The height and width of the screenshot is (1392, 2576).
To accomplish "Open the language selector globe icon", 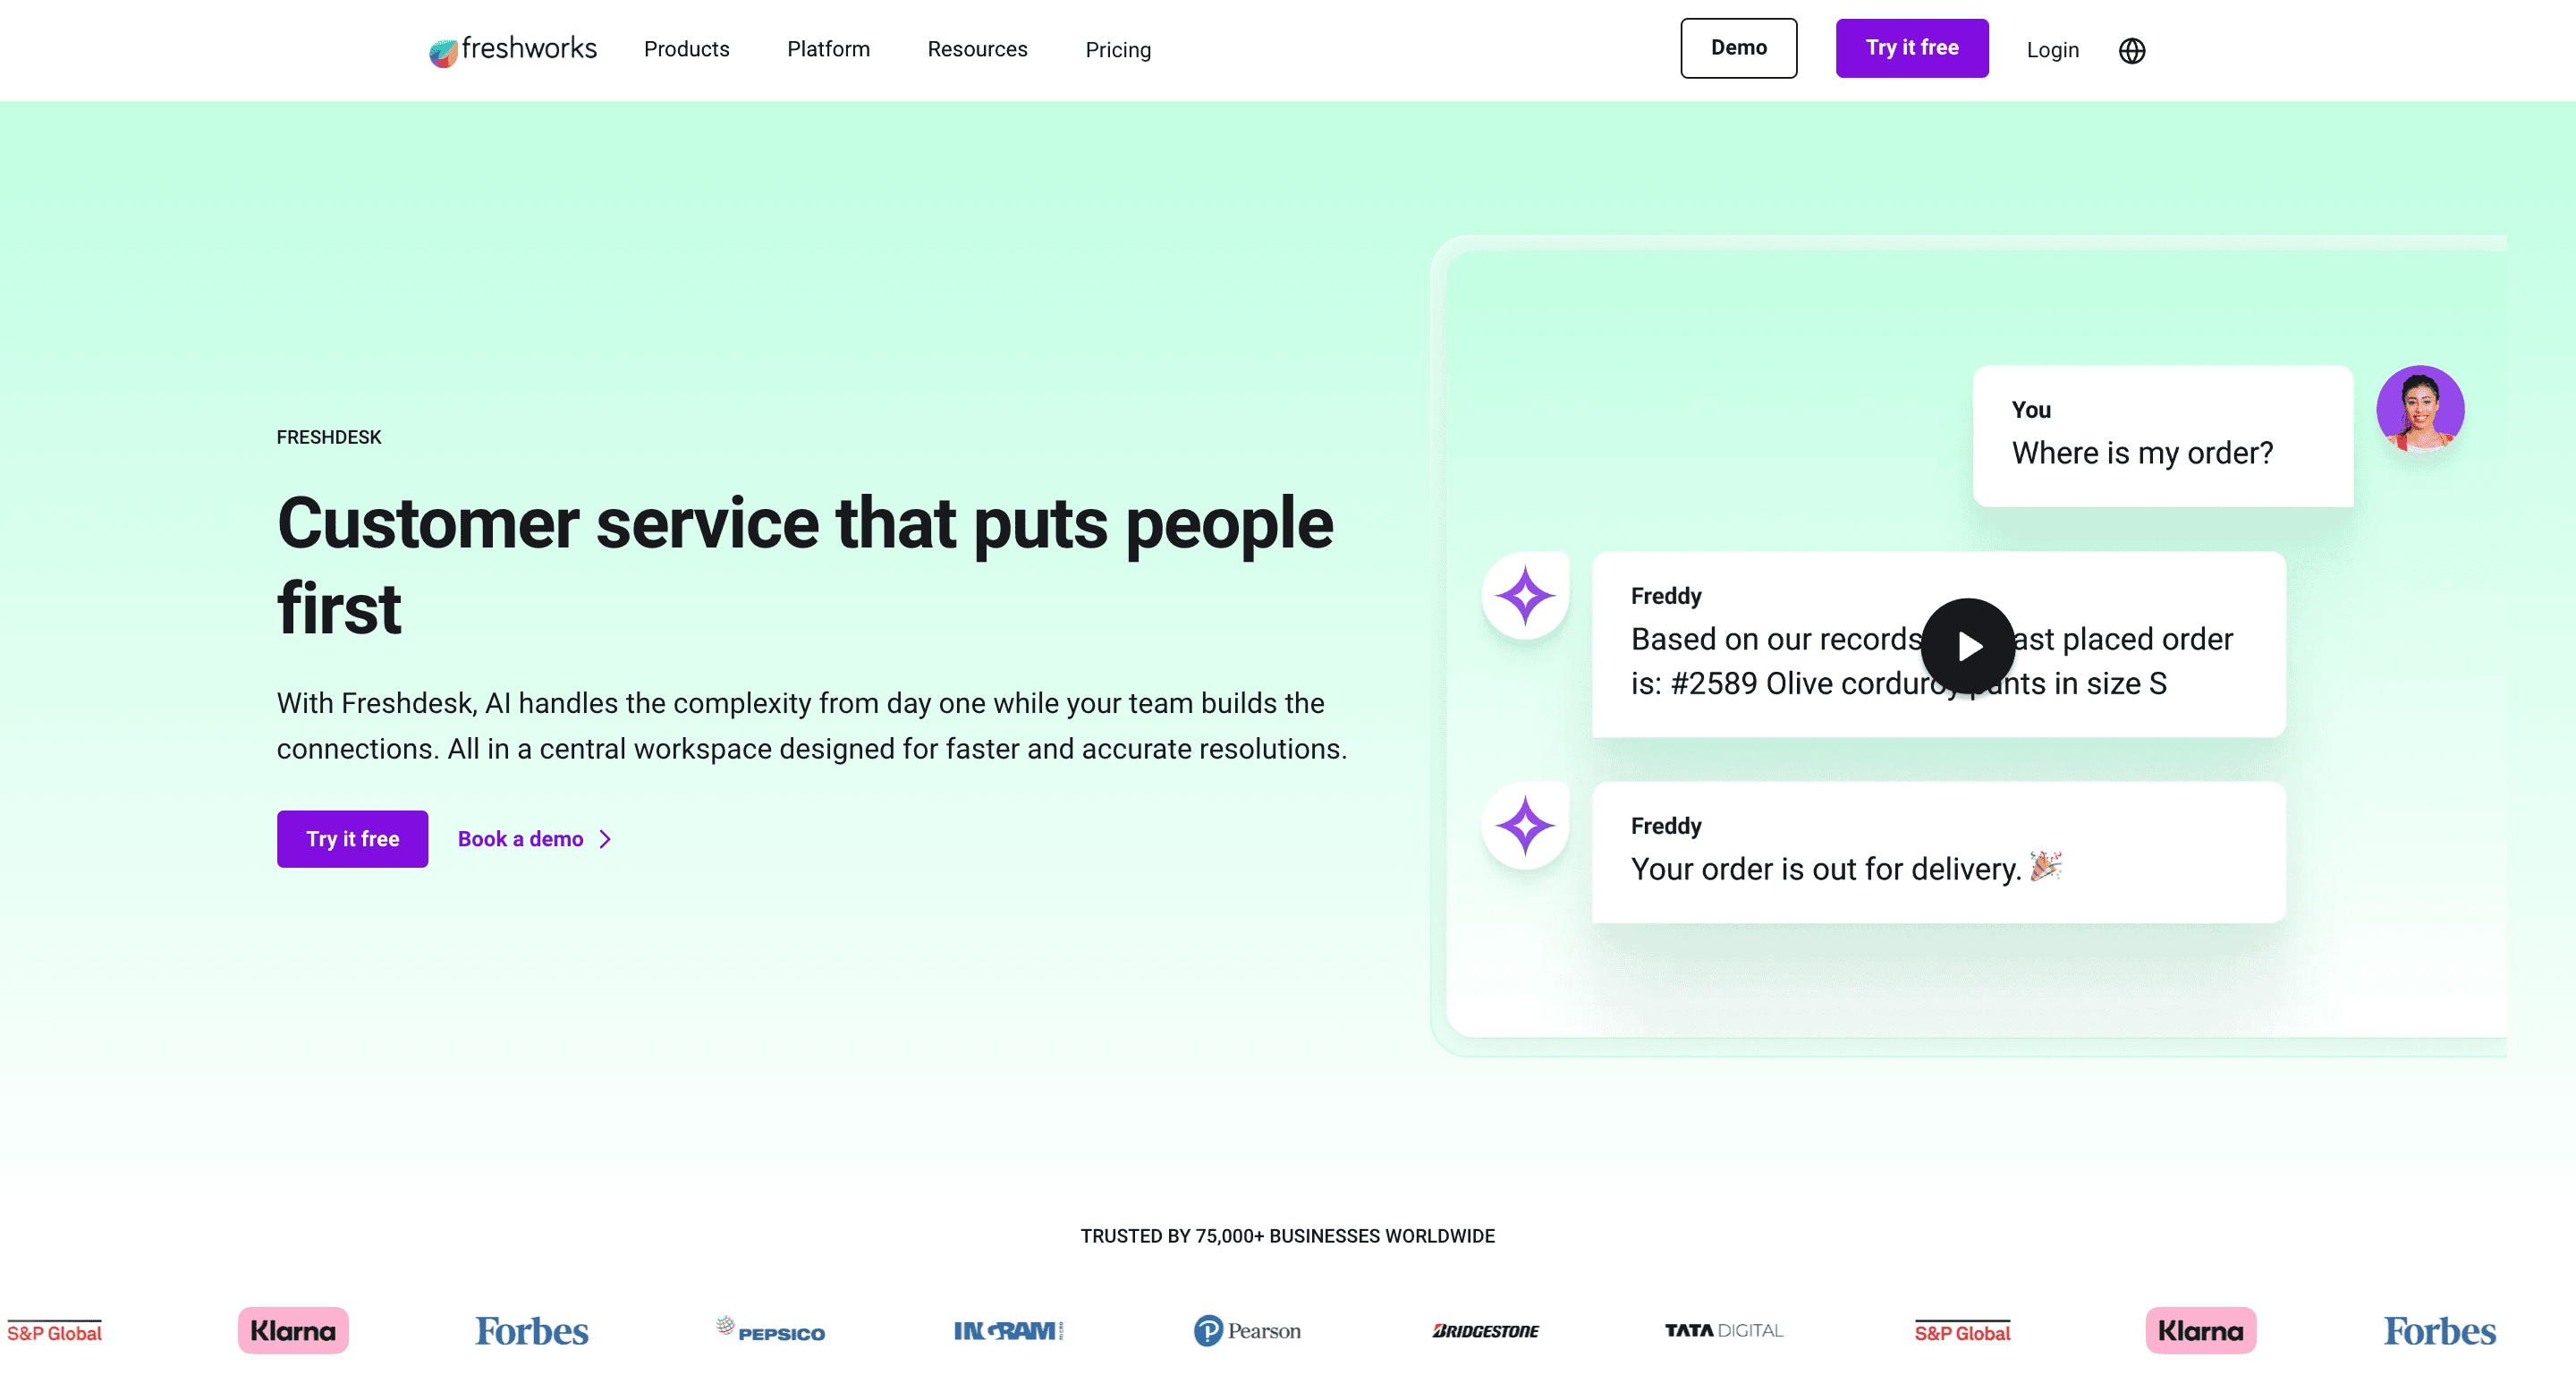I will pos(2131,50).
